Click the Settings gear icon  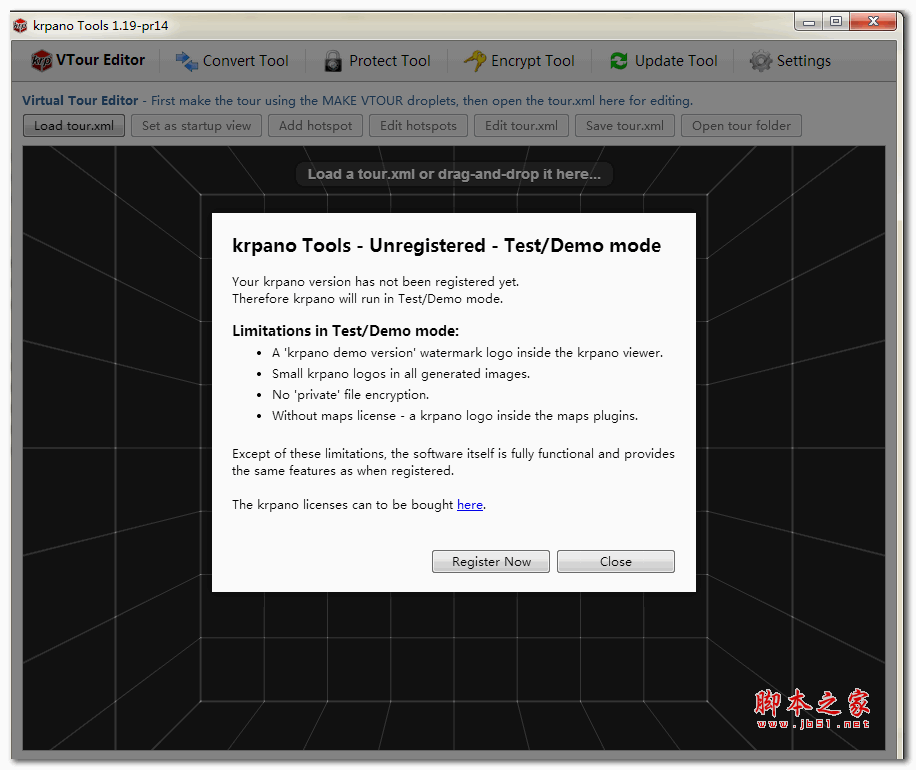(x=761, y=61)
